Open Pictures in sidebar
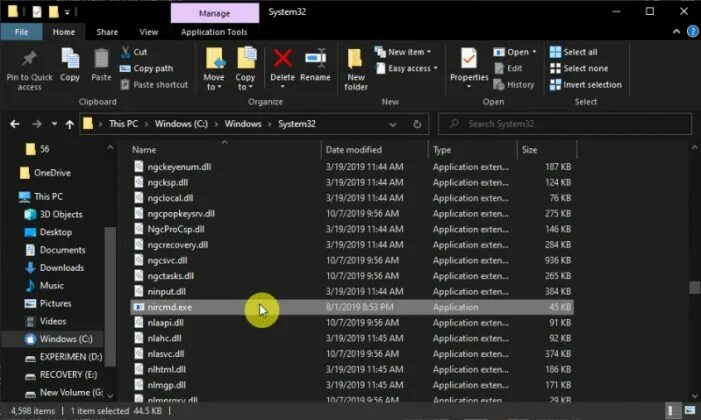This screenshot has width=701, height=420. click(x=48, y=303)
